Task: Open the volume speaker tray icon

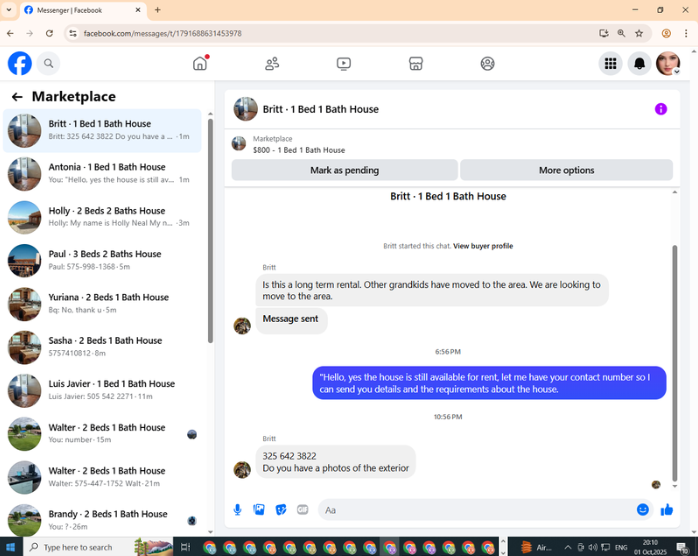Action: pos(593,548)
